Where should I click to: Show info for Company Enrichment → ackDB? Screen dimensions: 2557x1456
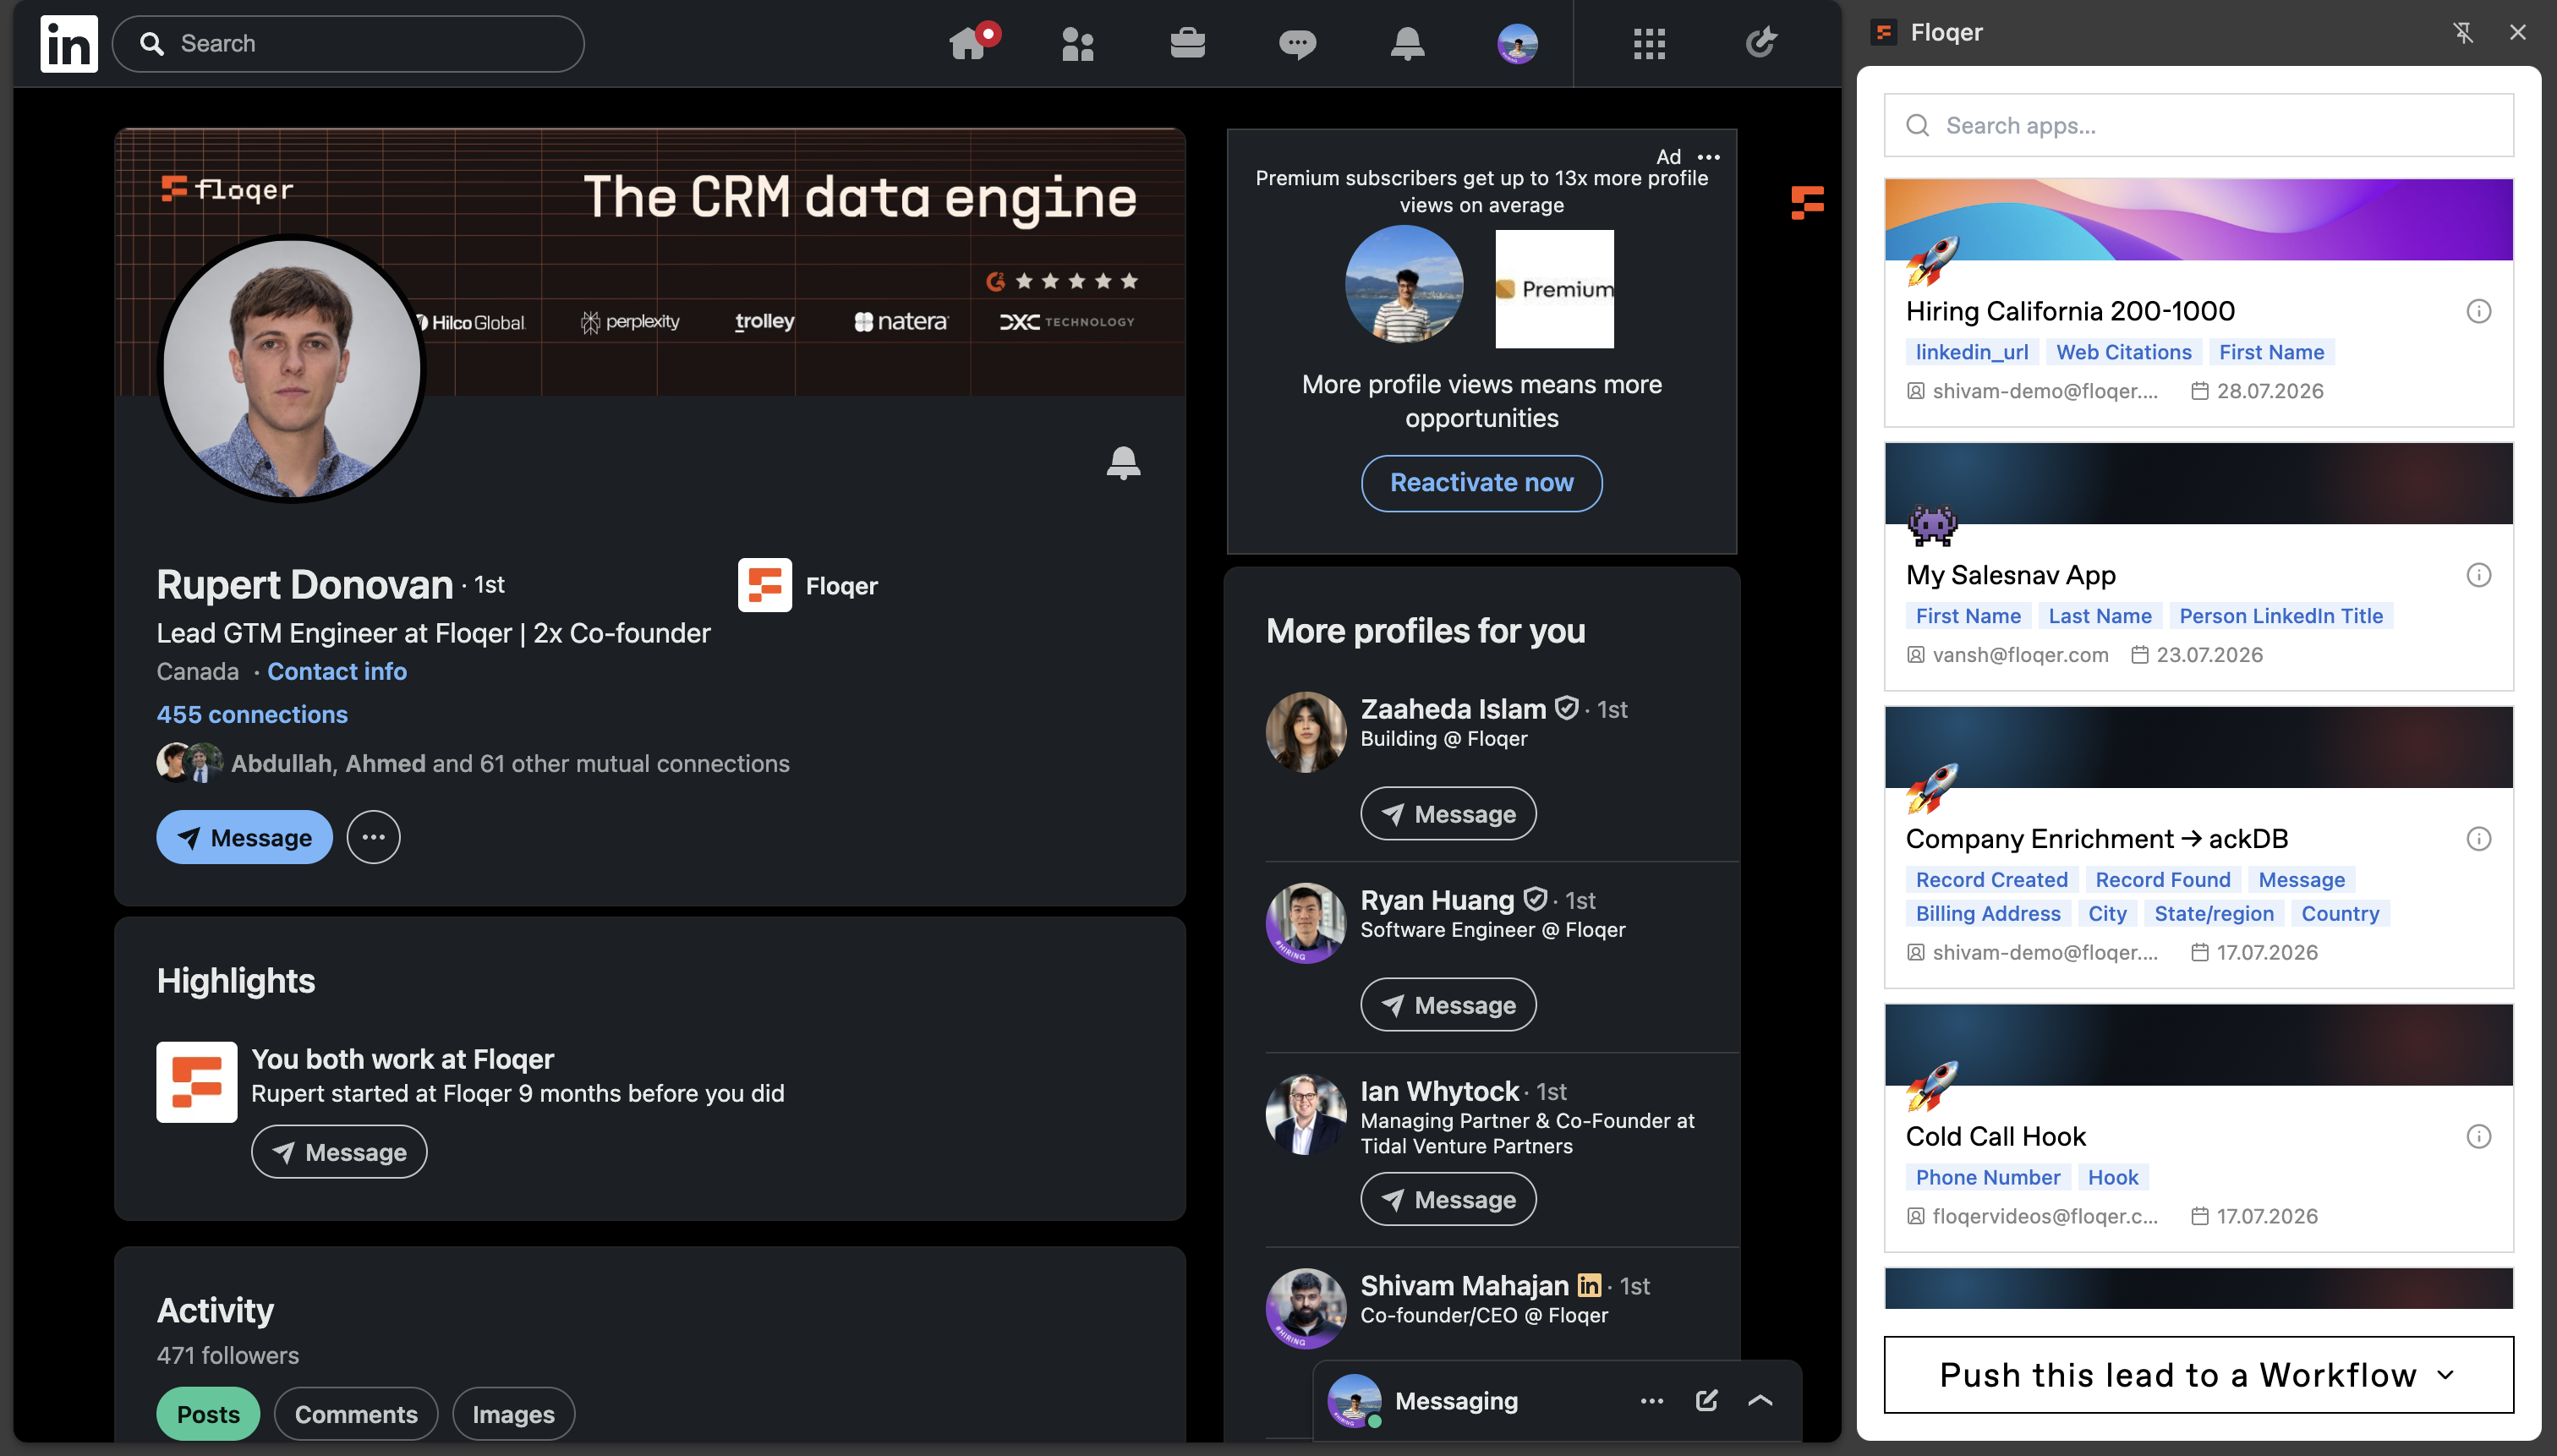click(x=2478, y=839)
